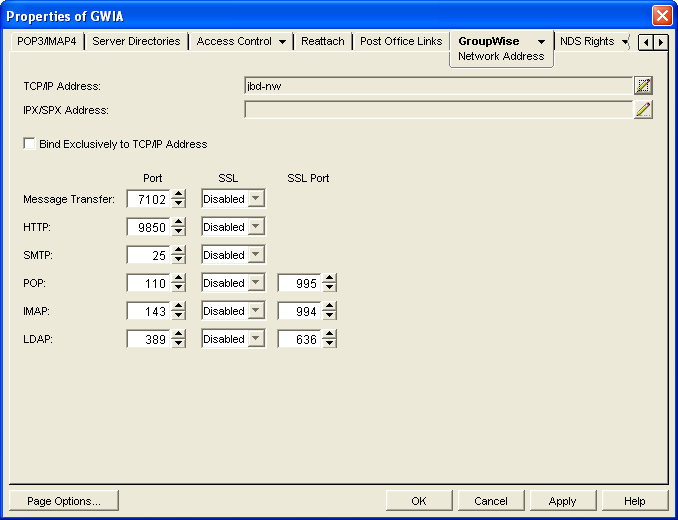678x520 pixels.
Task: Click the Page Options button
Action: pyautogui.click(x=64, y=501)
